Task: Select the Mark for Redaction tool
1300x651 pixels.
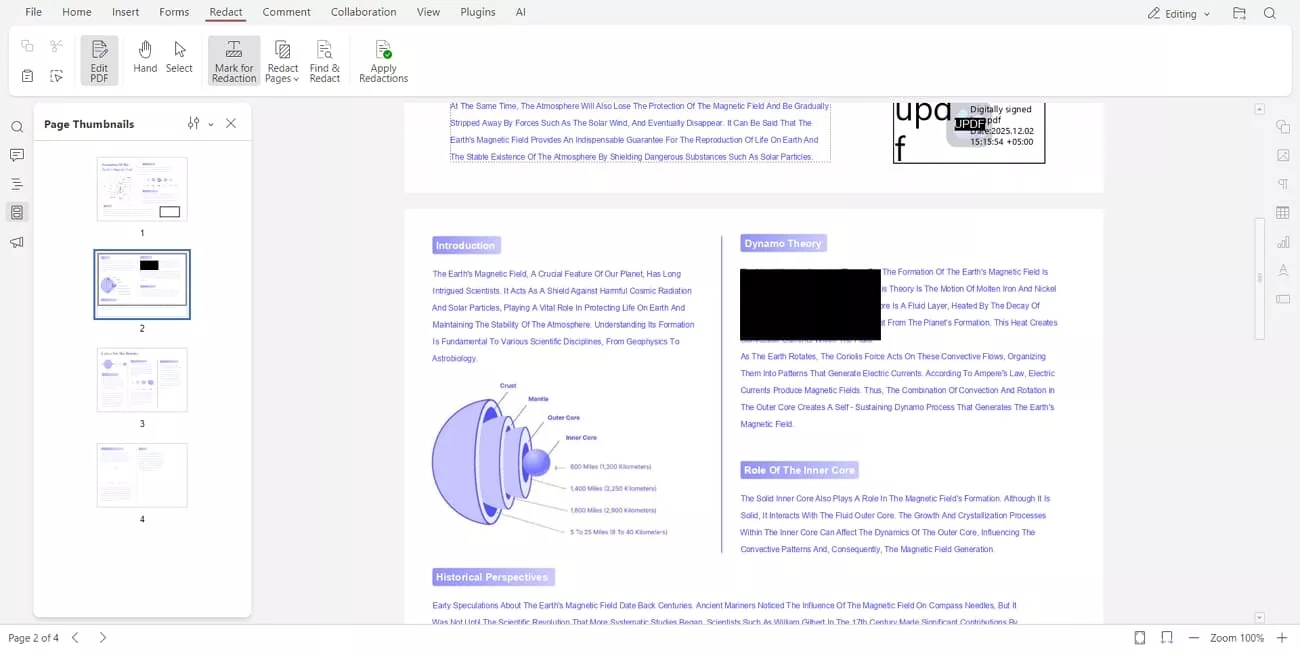Action: [x=233, y=60]
